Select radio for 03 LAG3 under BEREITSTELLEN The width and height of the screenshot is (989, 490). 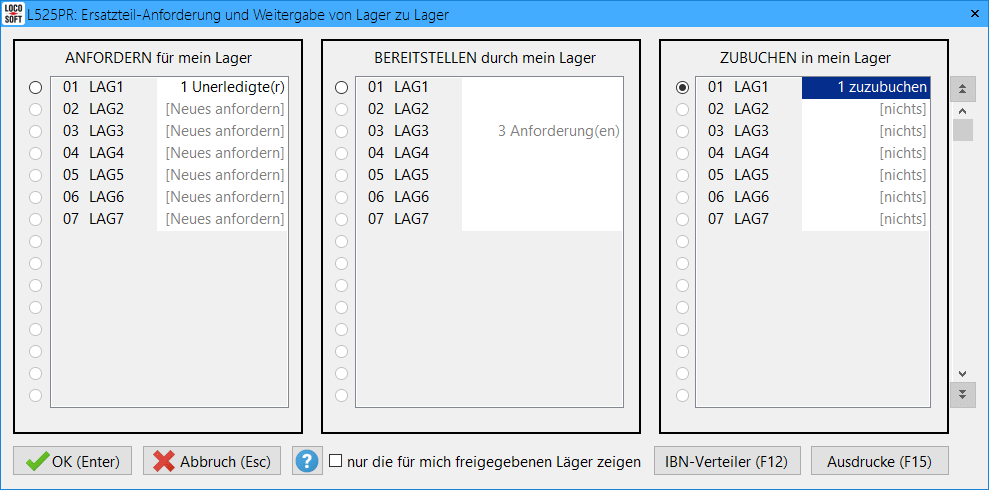(x=341, y=132)
